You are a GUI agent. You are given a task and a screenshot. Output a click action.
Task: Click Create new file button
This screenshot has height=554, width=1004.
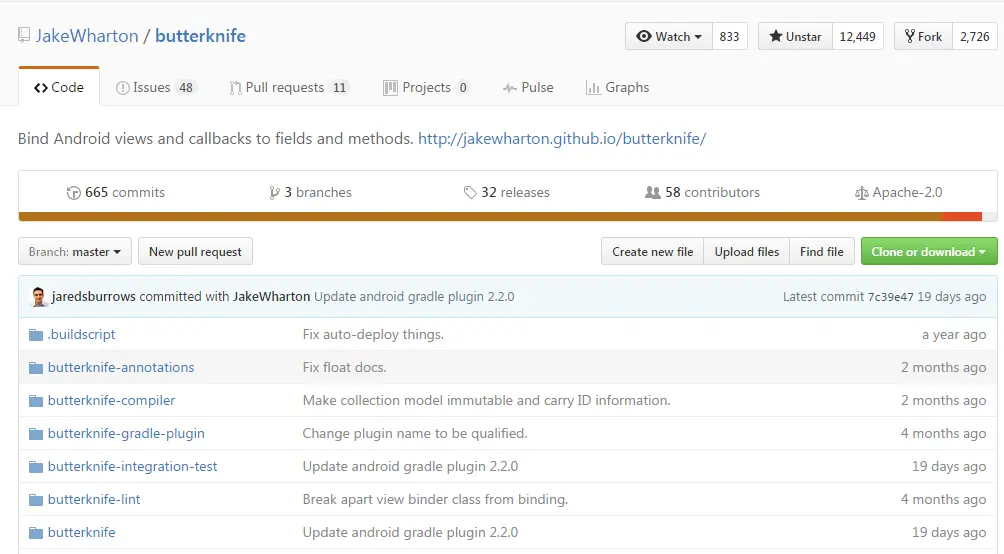652,252
